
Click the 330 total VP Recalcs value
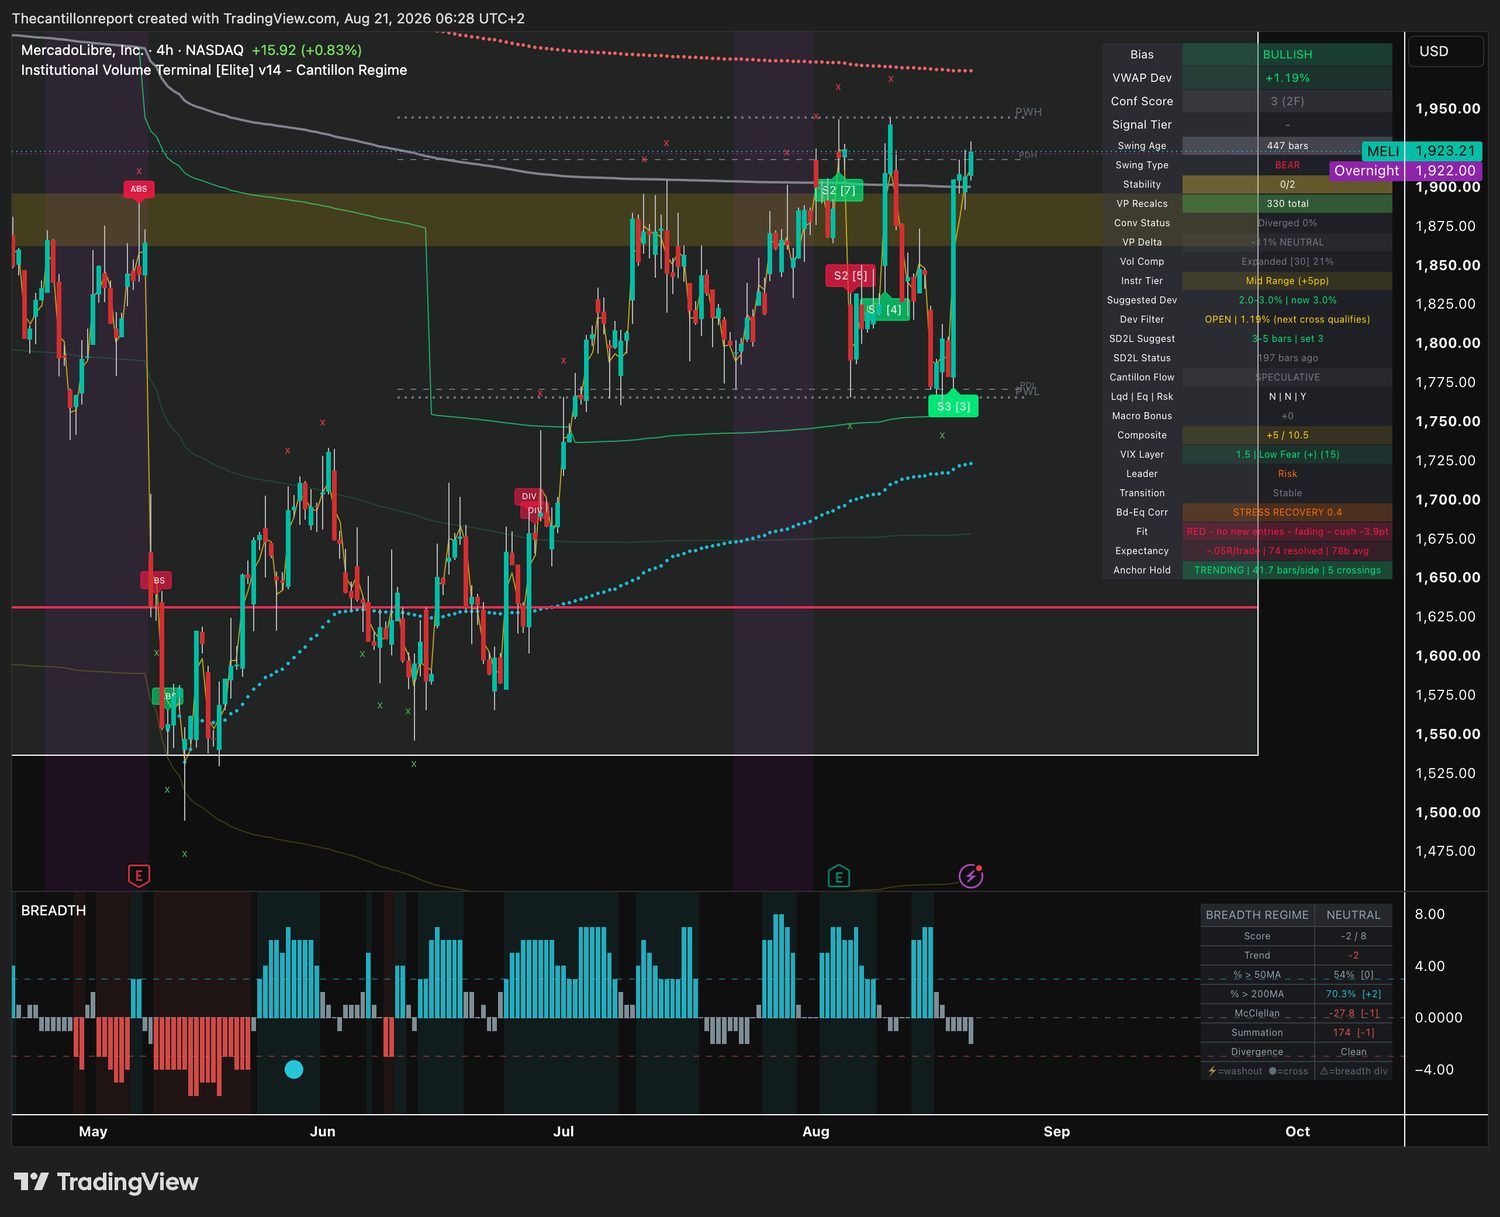click(x=1287, y=204)
